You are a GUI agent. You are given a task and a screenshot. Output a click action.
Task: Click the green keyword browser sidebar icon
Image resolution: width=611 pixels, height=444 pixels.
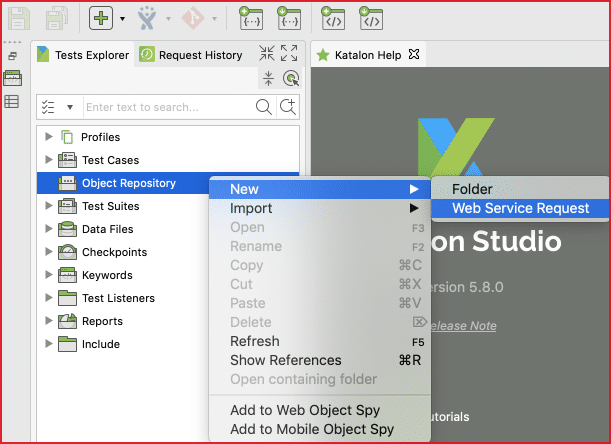[x=12, y=78]
